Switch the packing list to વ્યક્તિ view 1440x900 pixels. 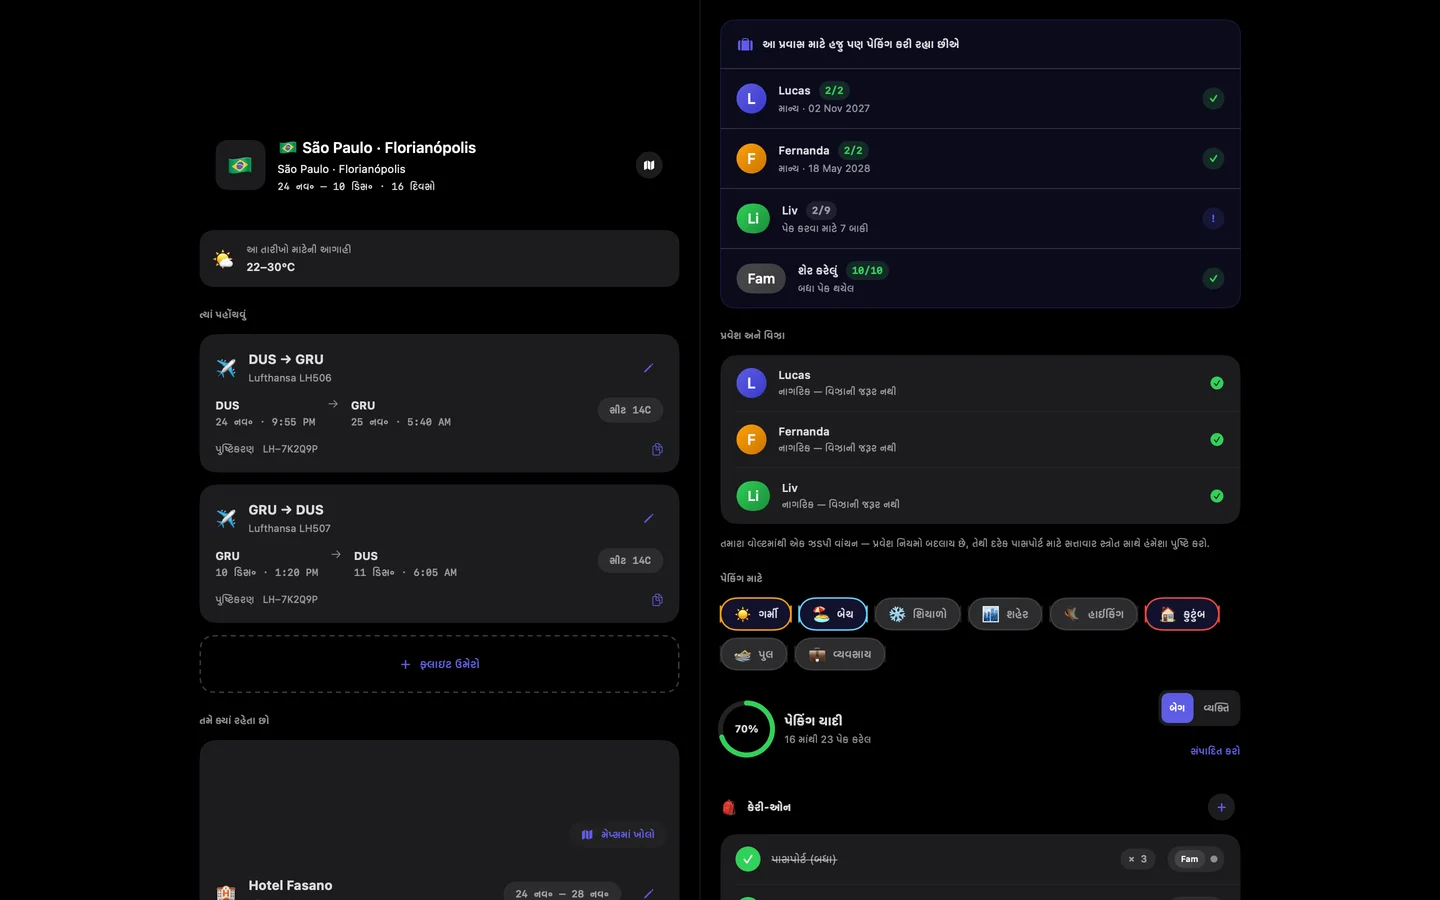coord(1216,708)
